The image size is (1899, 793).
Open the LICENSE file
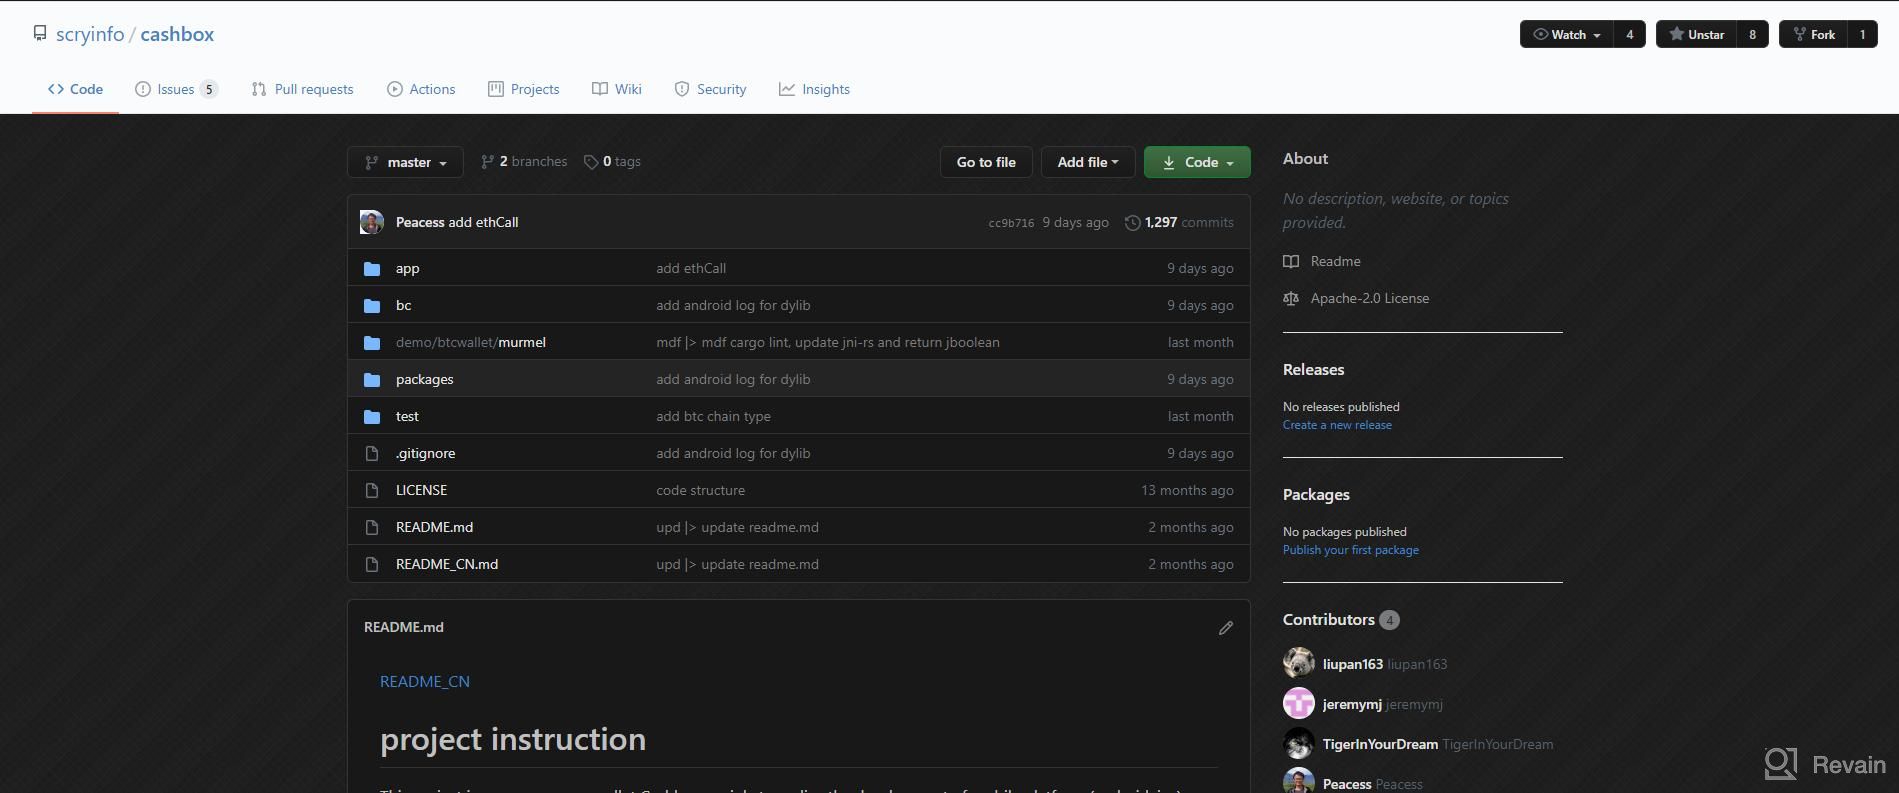click(x=421, y=490)
